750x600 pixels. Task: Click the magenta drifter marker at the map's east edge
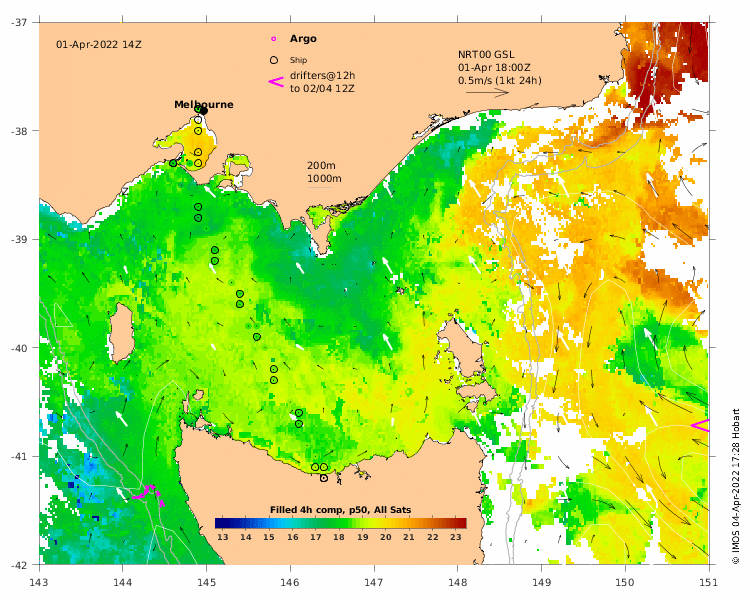click(x=701, y=425)
